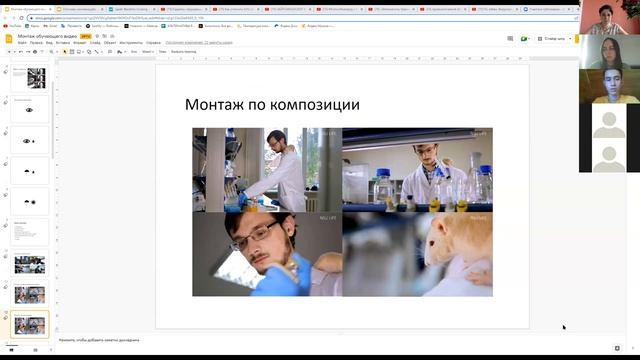Click the explore icon at bottom right
Screen dimensions: 640x360
(617, 348)
